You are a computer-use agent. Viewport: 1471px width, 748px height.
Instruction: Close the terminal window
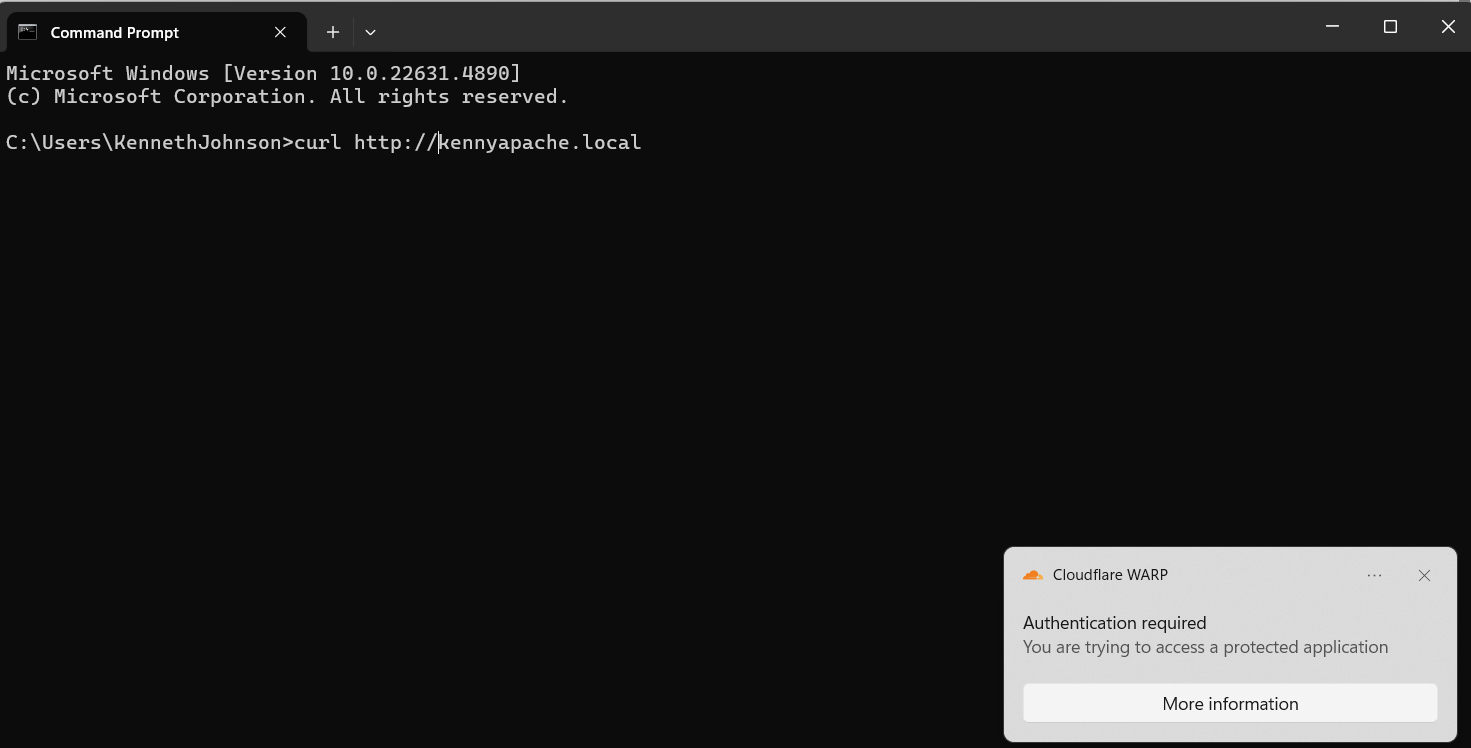pos(1447,27)
